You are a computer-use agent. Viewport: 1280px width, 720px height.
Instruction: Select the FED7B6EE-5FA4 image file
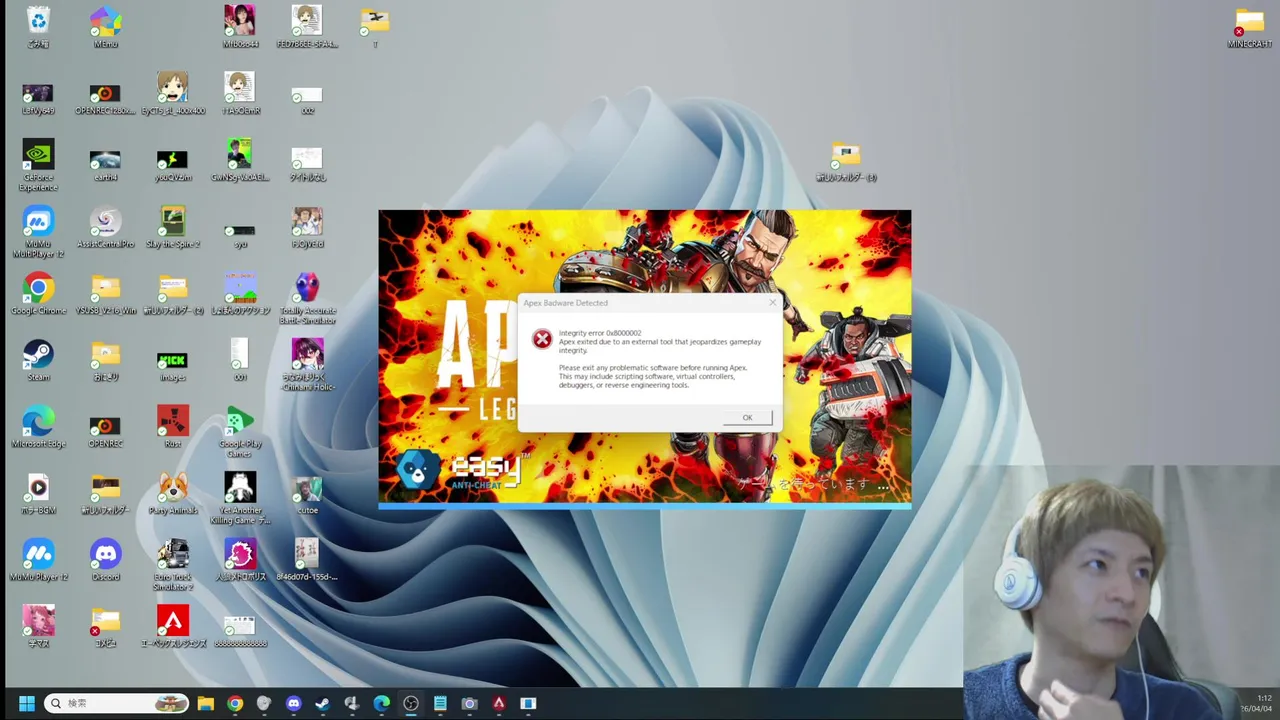point(307,27)
